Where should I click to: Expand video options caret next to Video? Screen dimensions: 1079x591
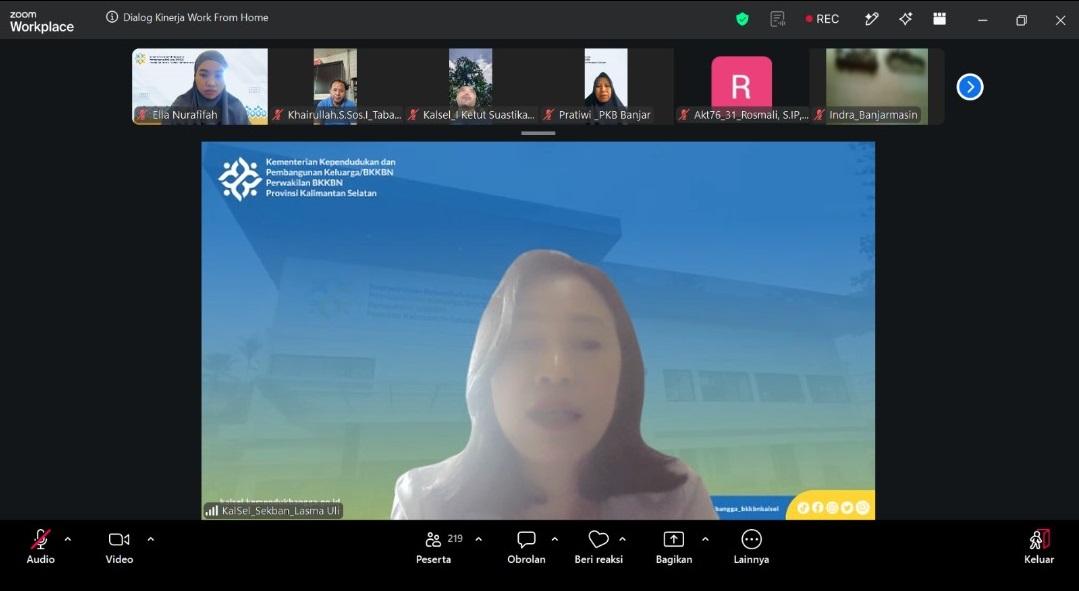[x=151, y=539]
